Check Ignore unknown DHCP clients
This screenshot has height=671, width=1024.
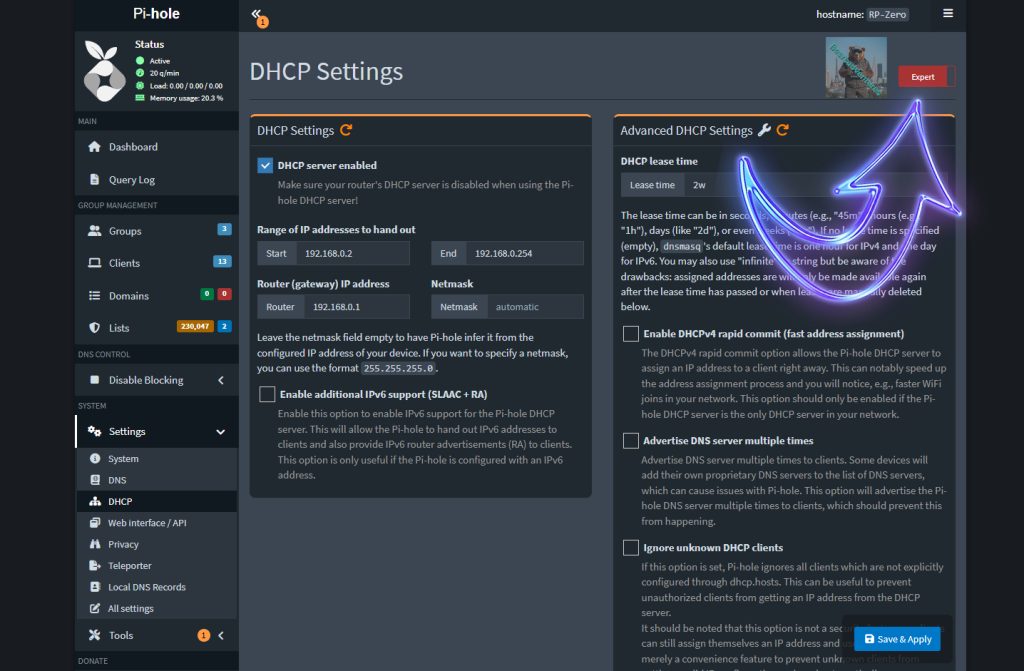pos(630,548)
